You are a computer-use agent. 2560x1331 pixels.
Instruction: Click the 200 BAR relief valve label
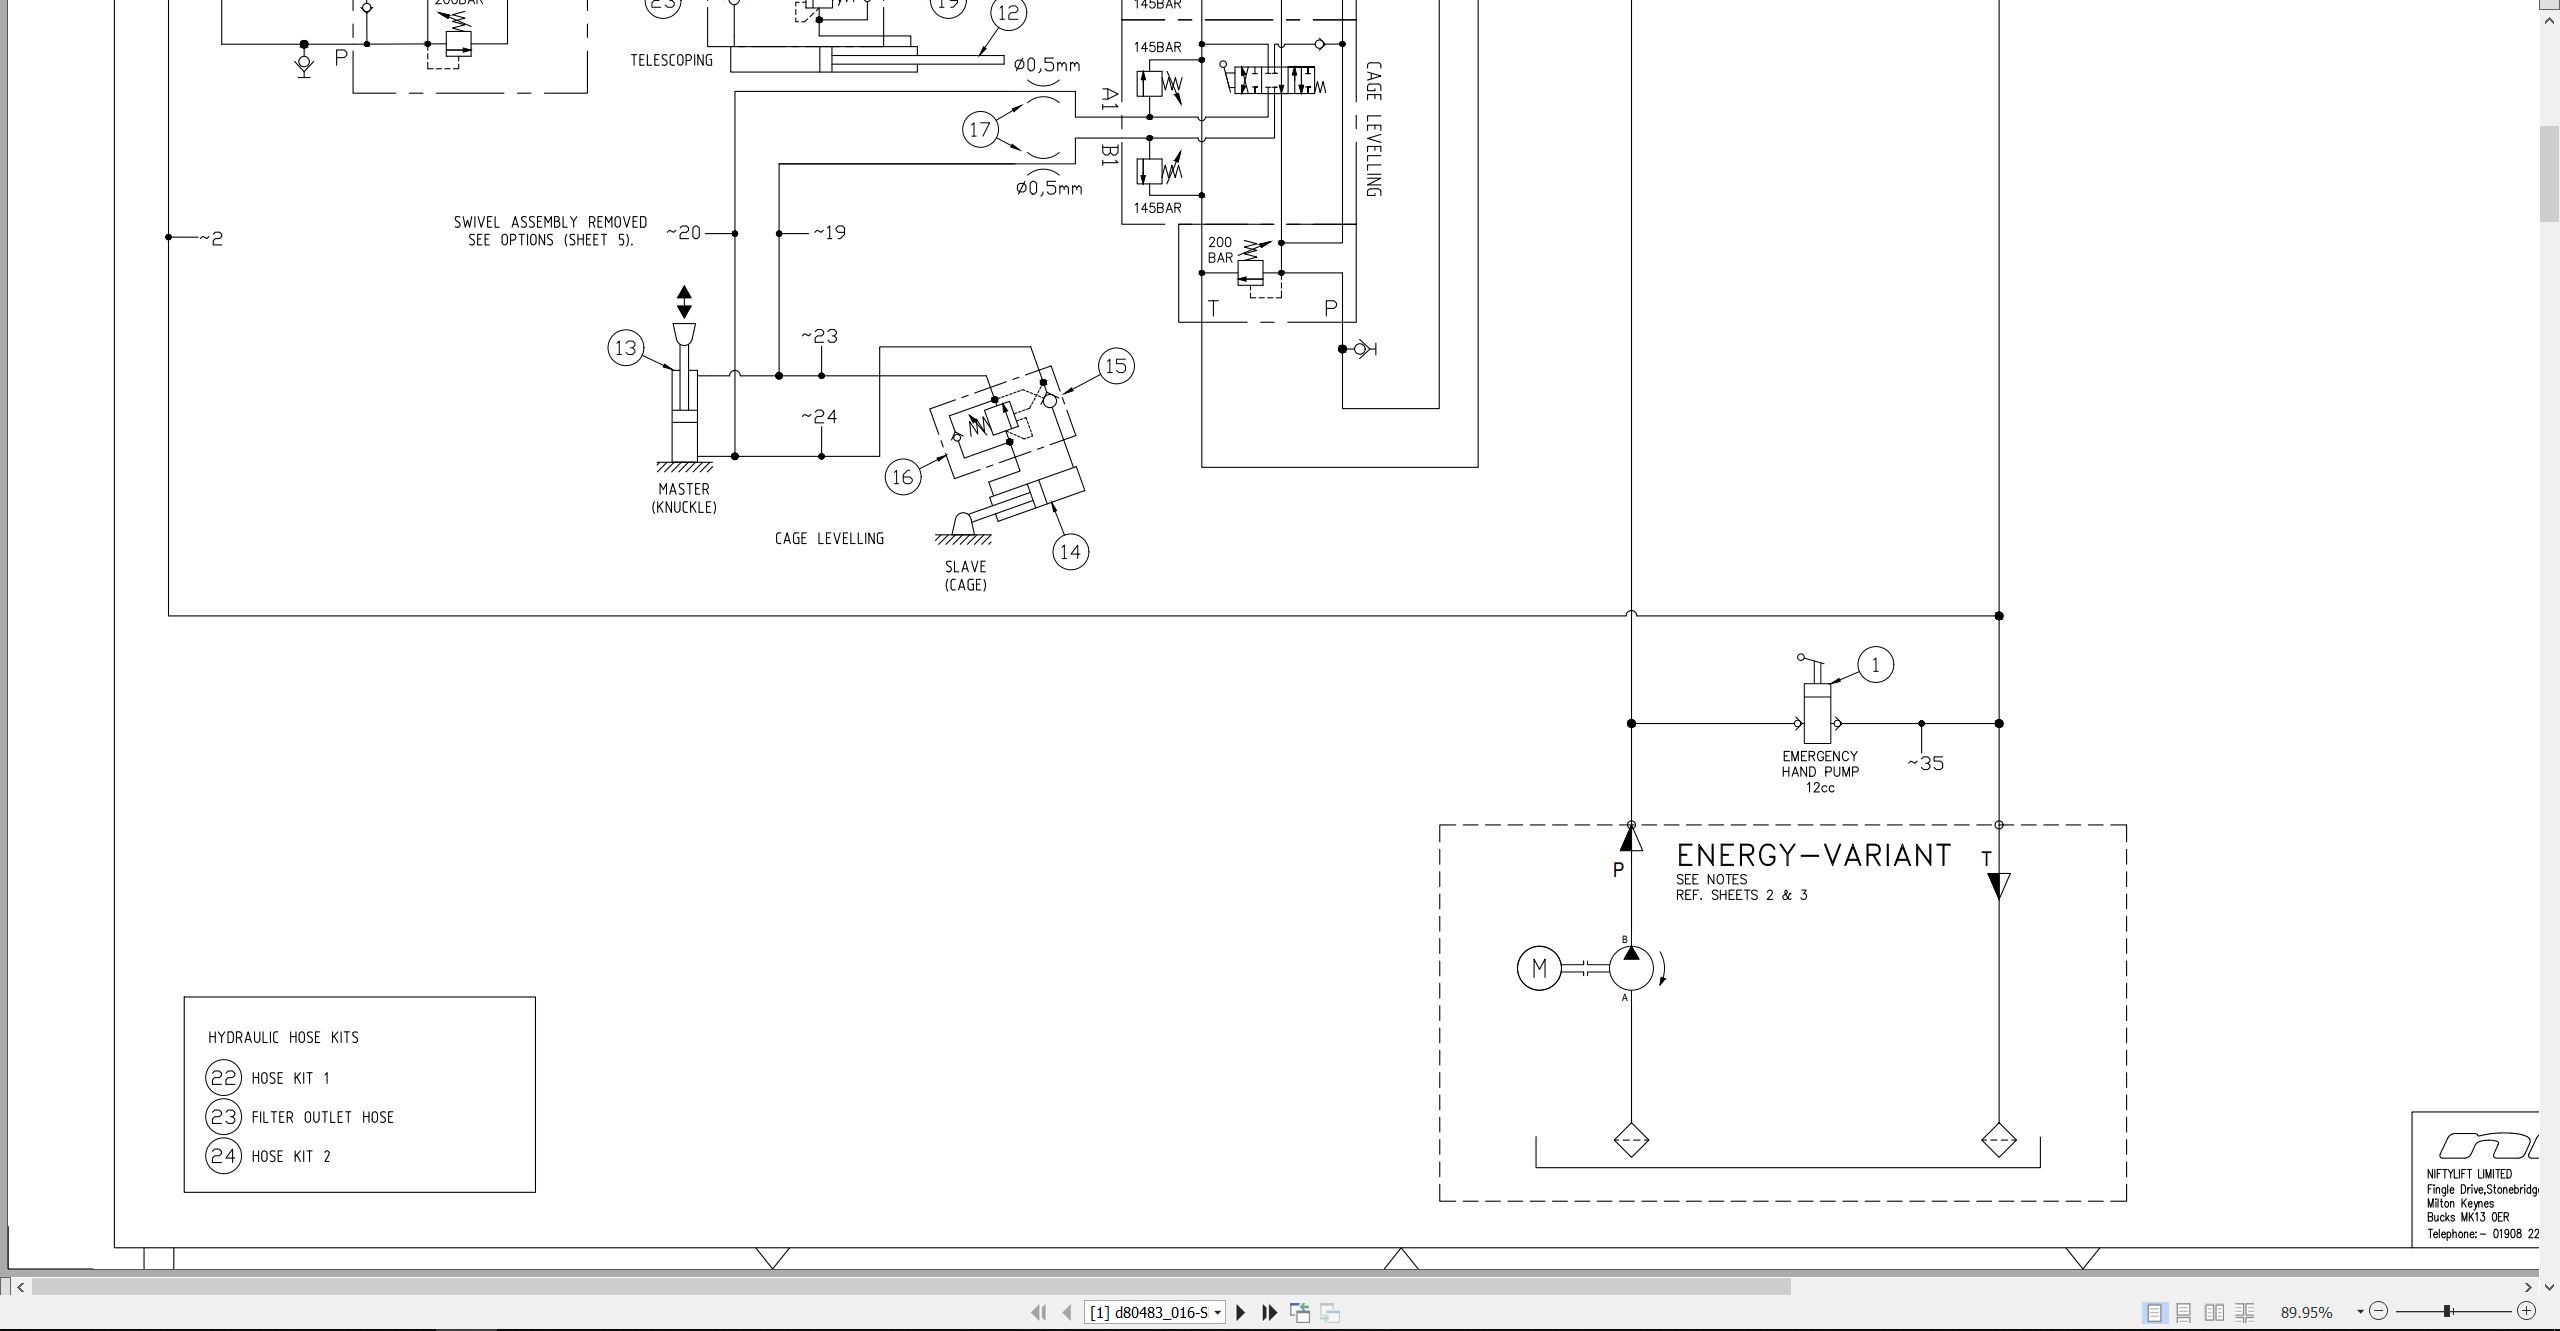tap(1220, 250)
